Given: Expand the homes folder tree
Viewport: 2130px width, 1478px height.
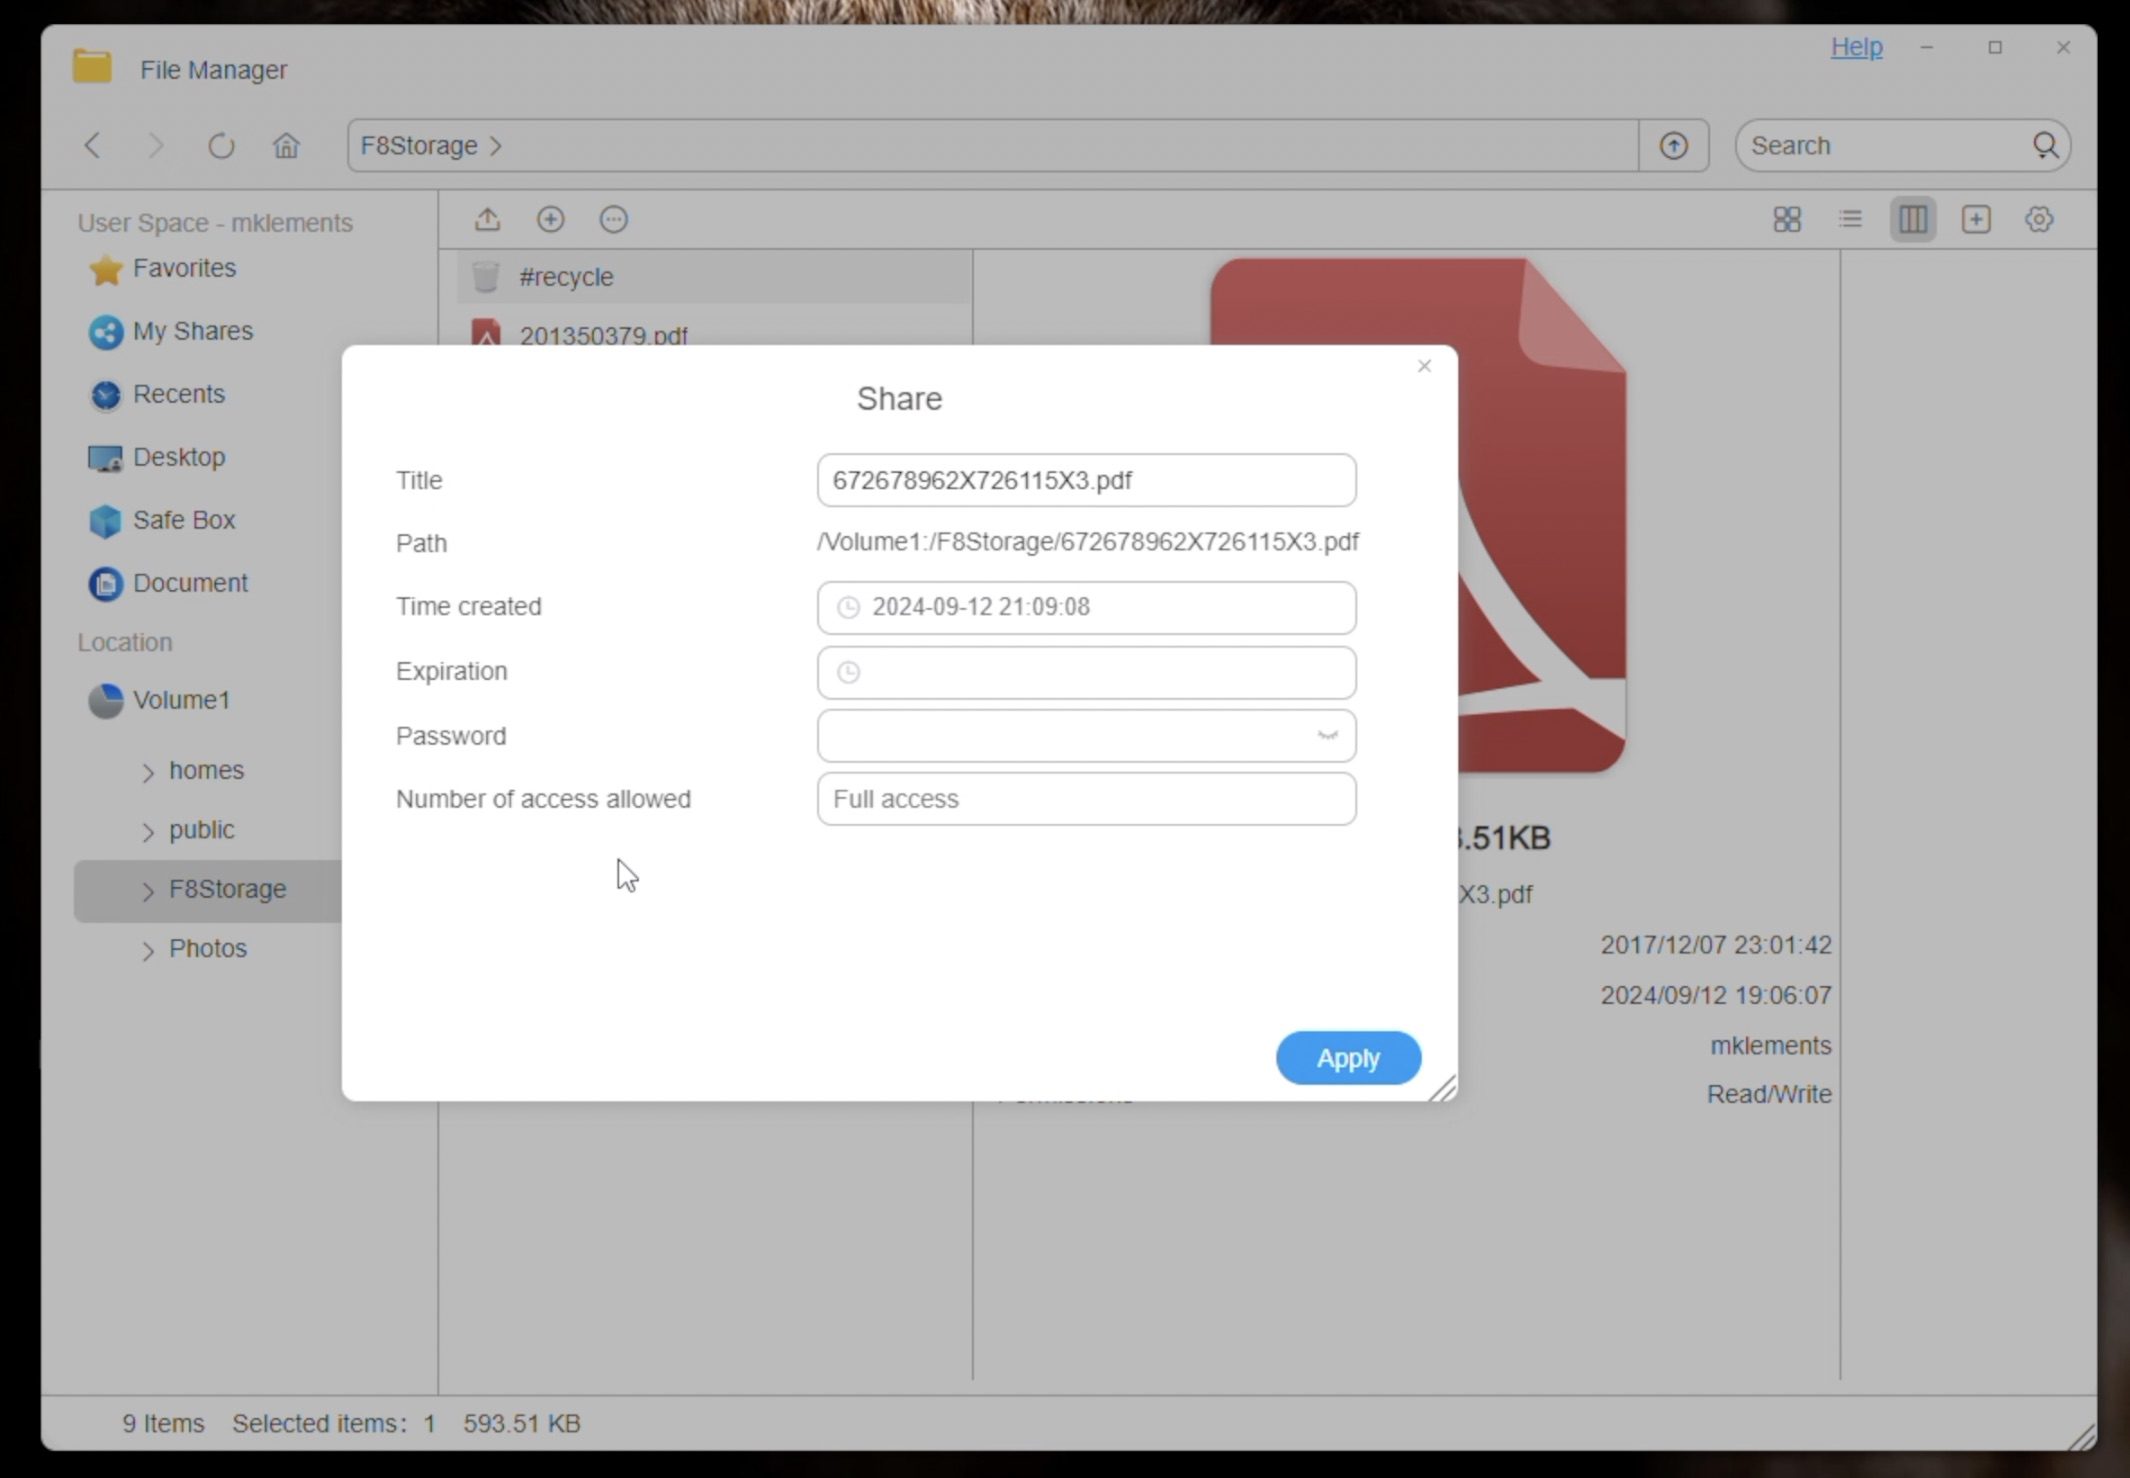Looking at the screenshot, I should pyautogui.click(x=148, y=772).
